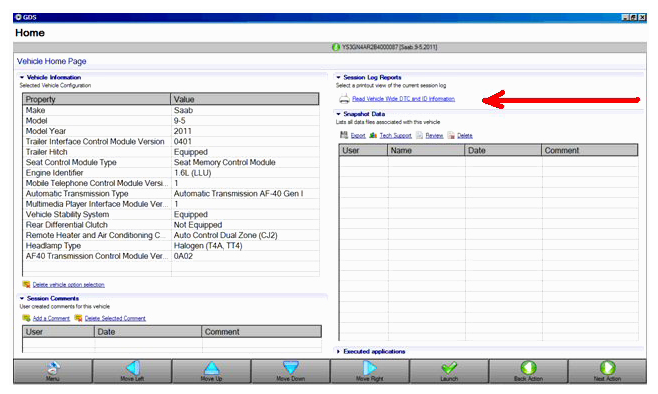
Task: Click the VIN text in the header bar
Action: 389,47
